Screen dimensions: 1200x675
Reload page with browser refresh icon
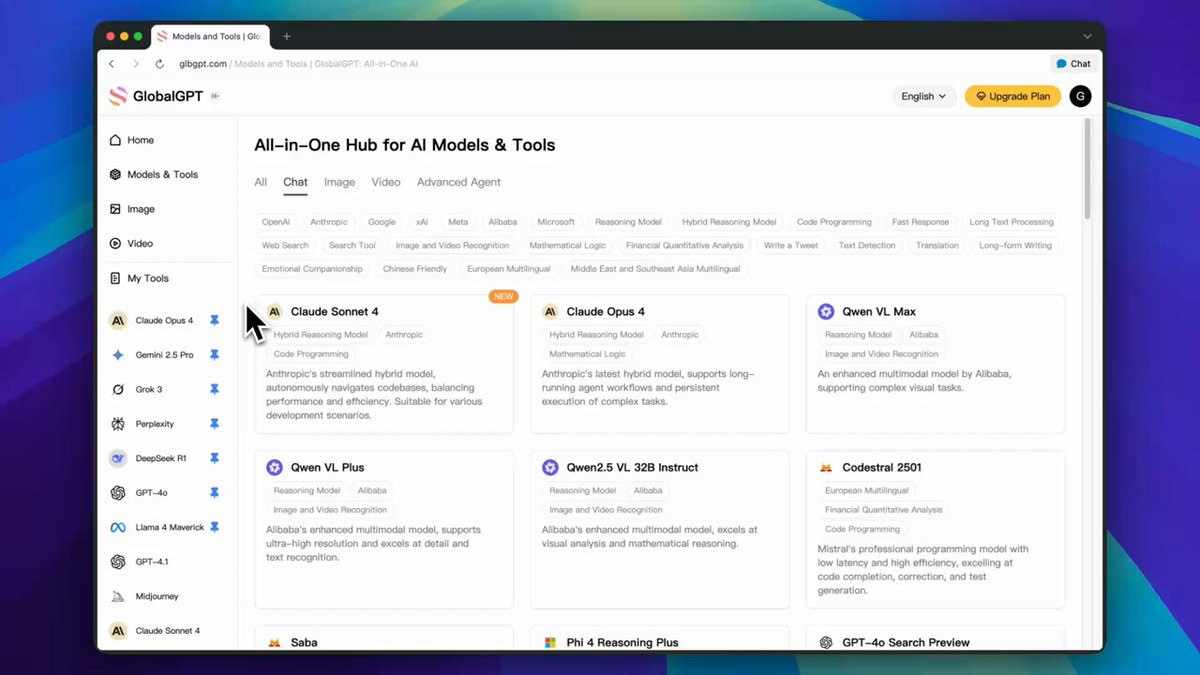pos(159,63)
